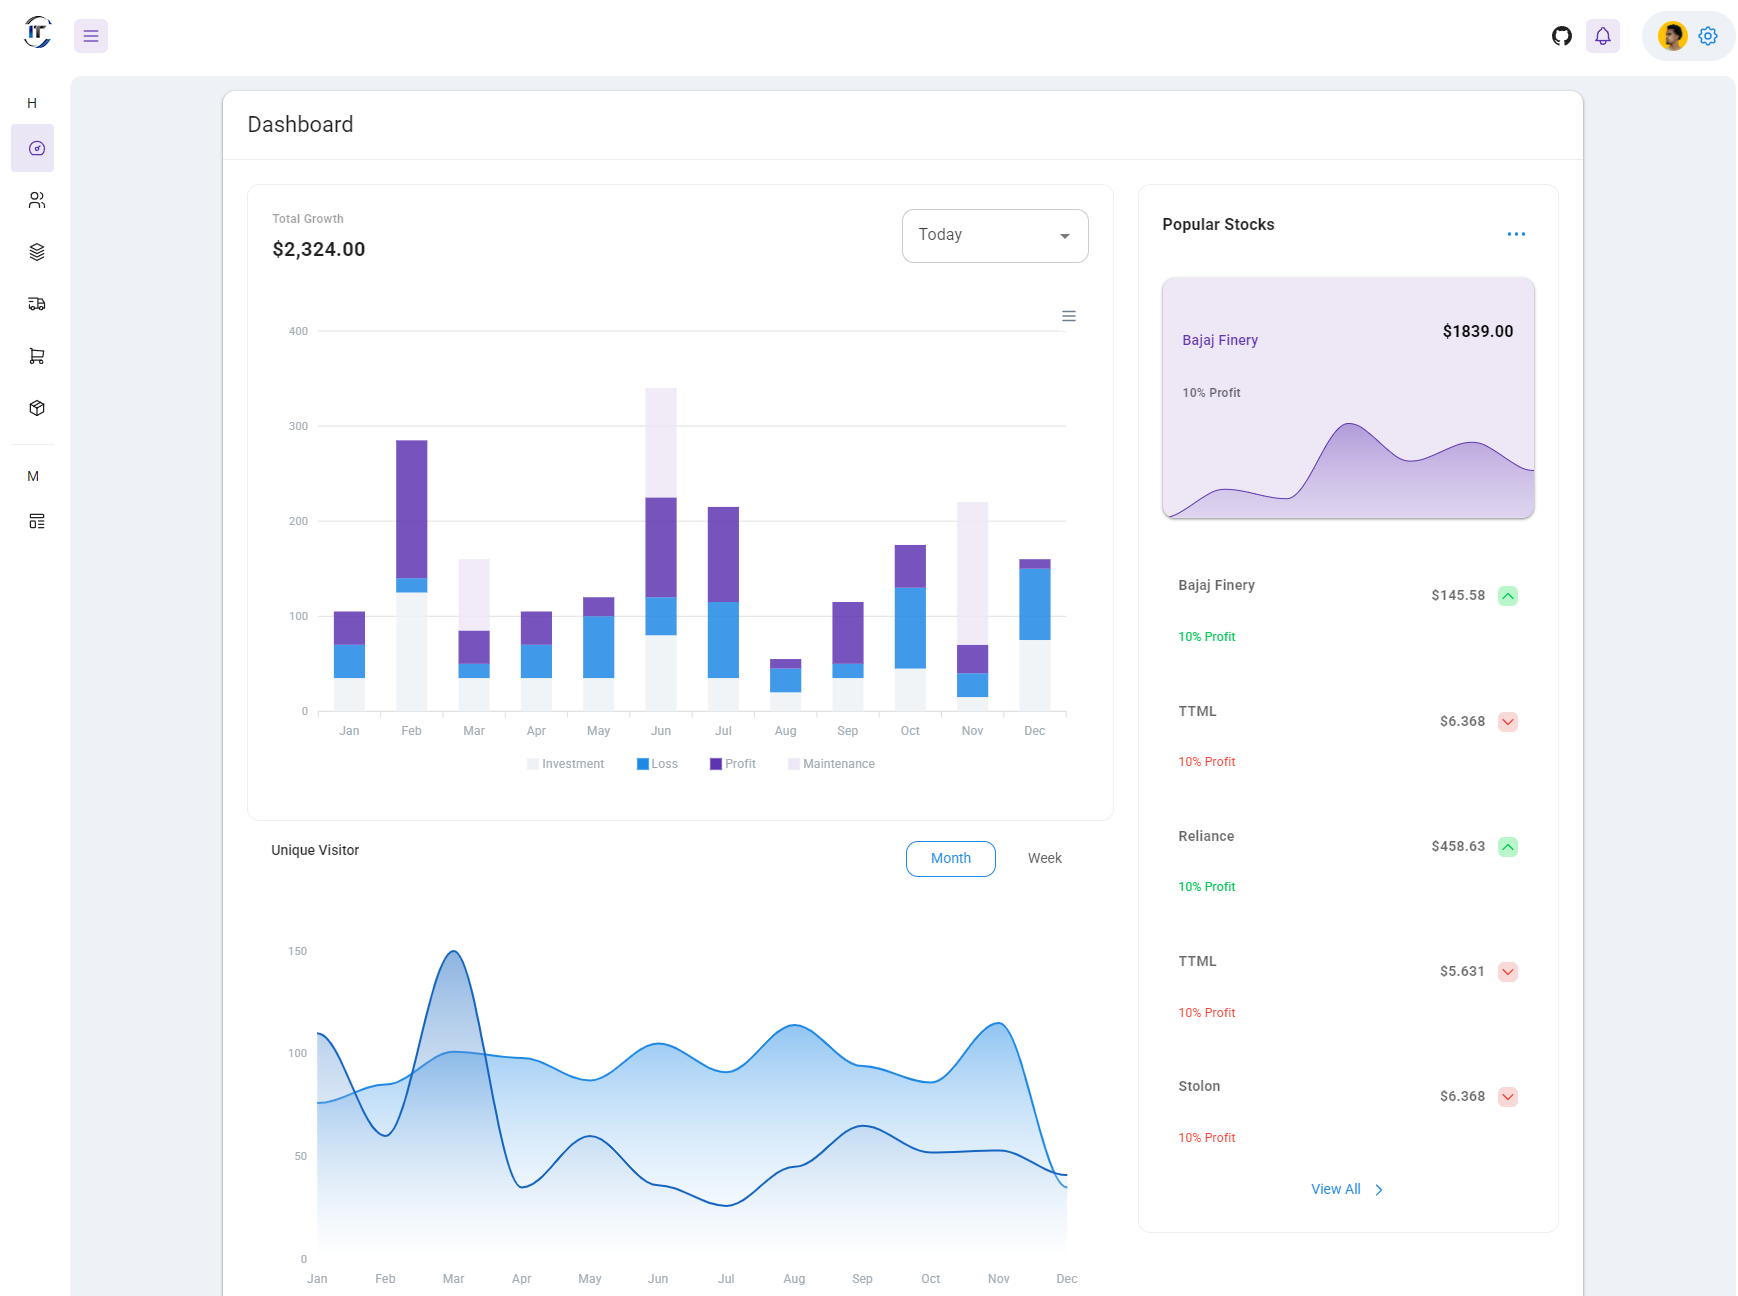The image size is (1738, 1296).
Task: Open the users sidebar icon
Action: point(37,200)
